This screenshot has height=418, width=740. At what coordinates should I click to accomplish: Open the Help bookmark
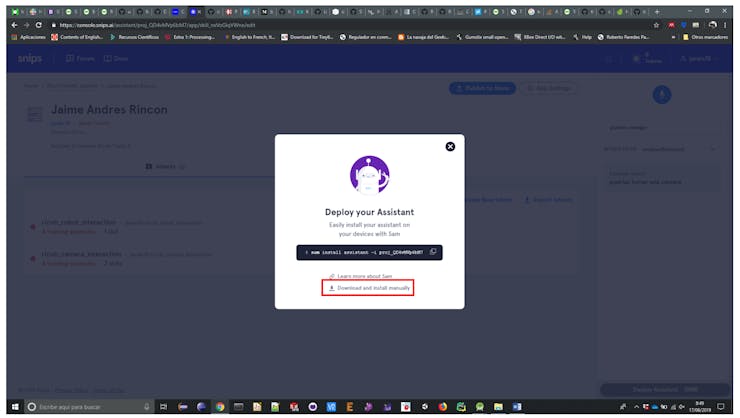582,37
